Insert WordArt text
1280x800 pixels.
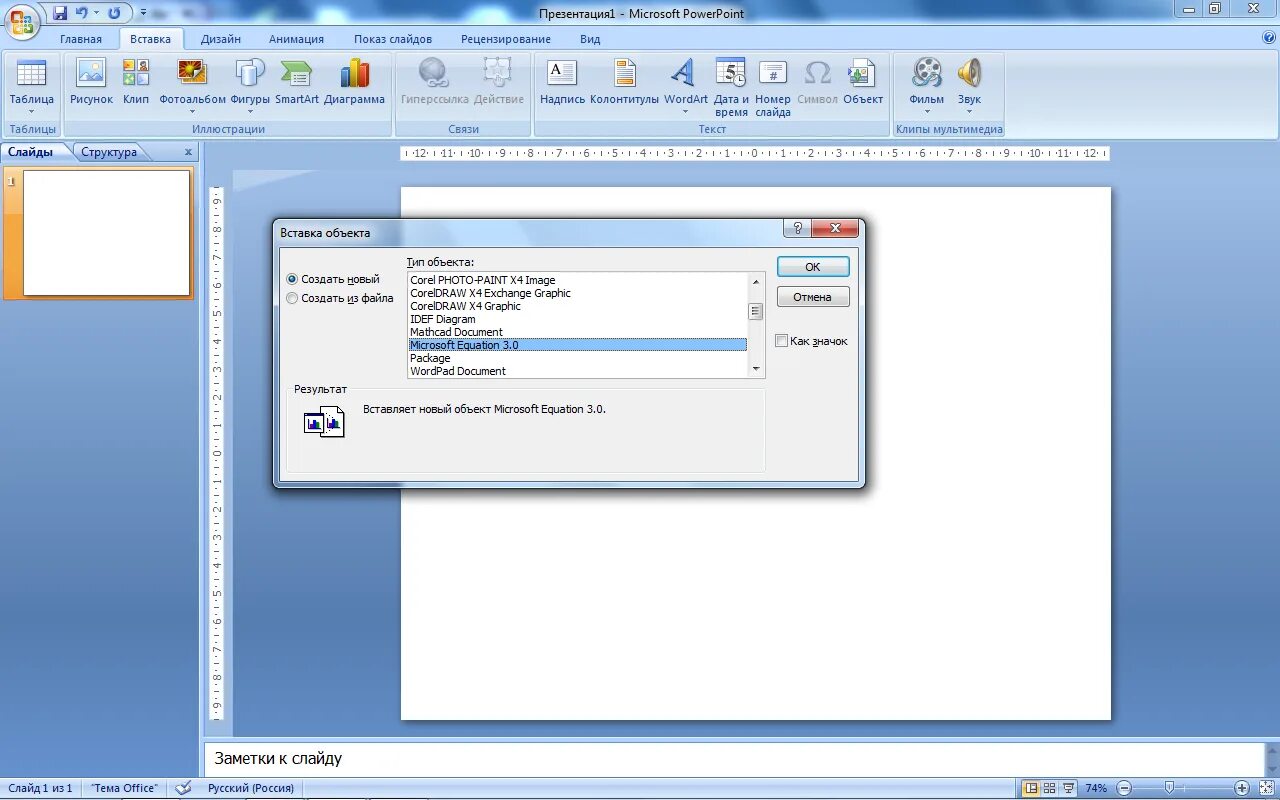click(x=685, y=87)
